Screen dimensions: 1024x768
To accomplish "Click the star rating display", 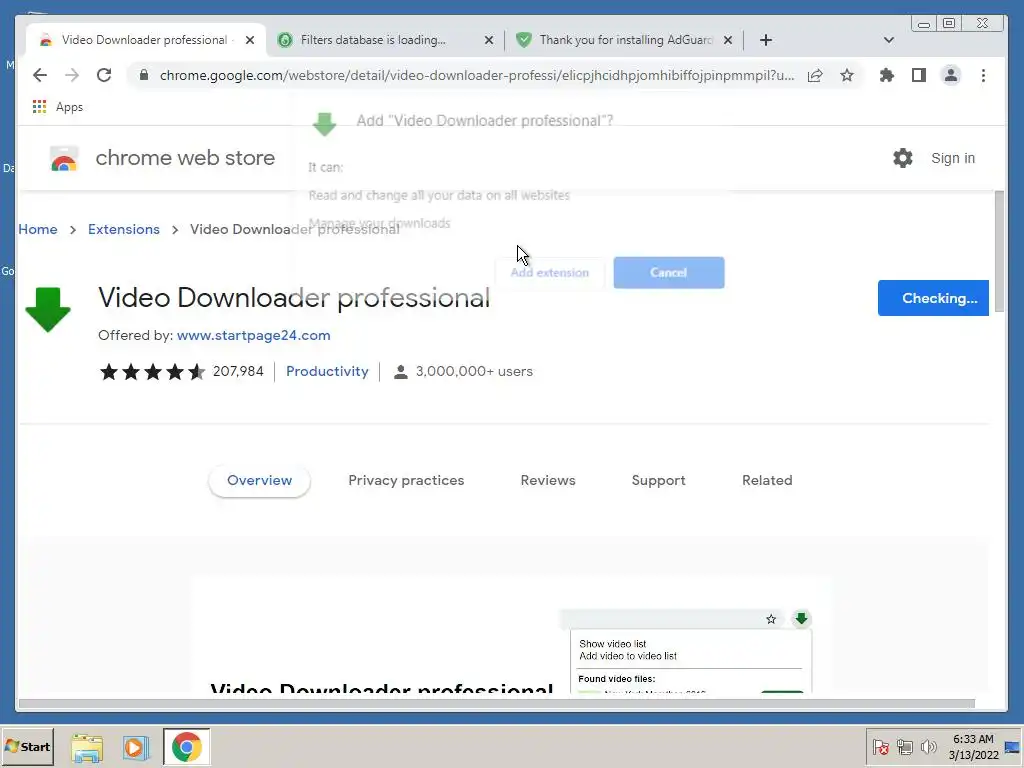I will [152, 372].
